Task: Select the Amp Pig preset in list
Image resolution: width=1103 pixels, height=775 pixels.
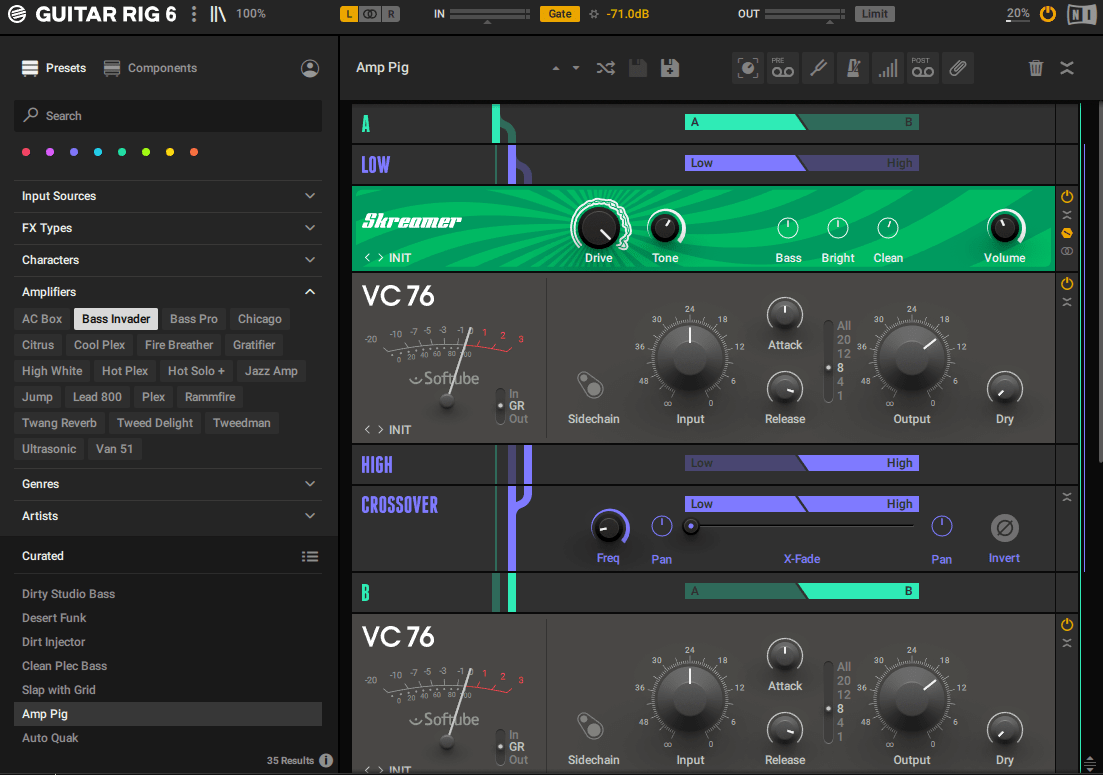Action: click(x=167, y=714)
